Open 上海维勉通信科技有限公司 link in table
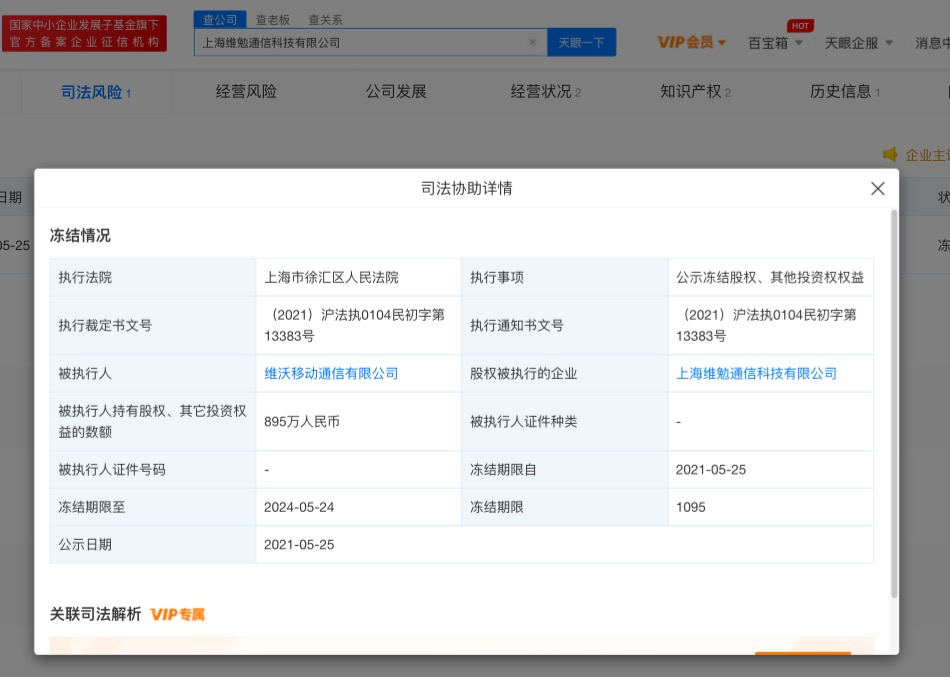 [756, 373]
